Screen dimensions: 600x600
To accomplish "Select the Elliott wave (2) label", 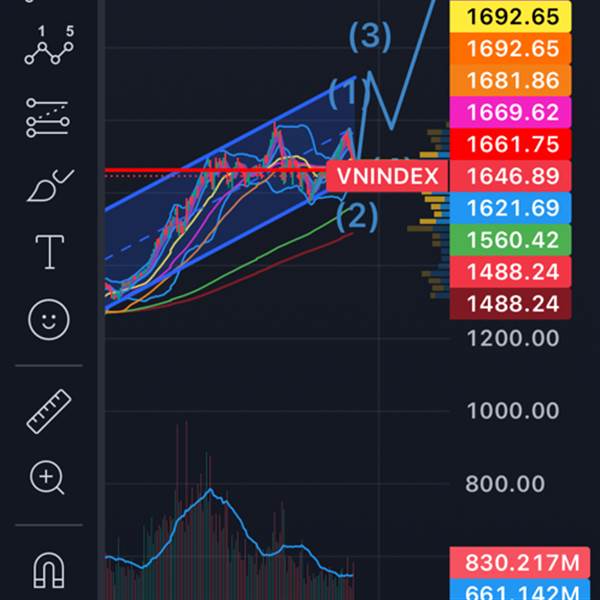I will coord(357,215).
